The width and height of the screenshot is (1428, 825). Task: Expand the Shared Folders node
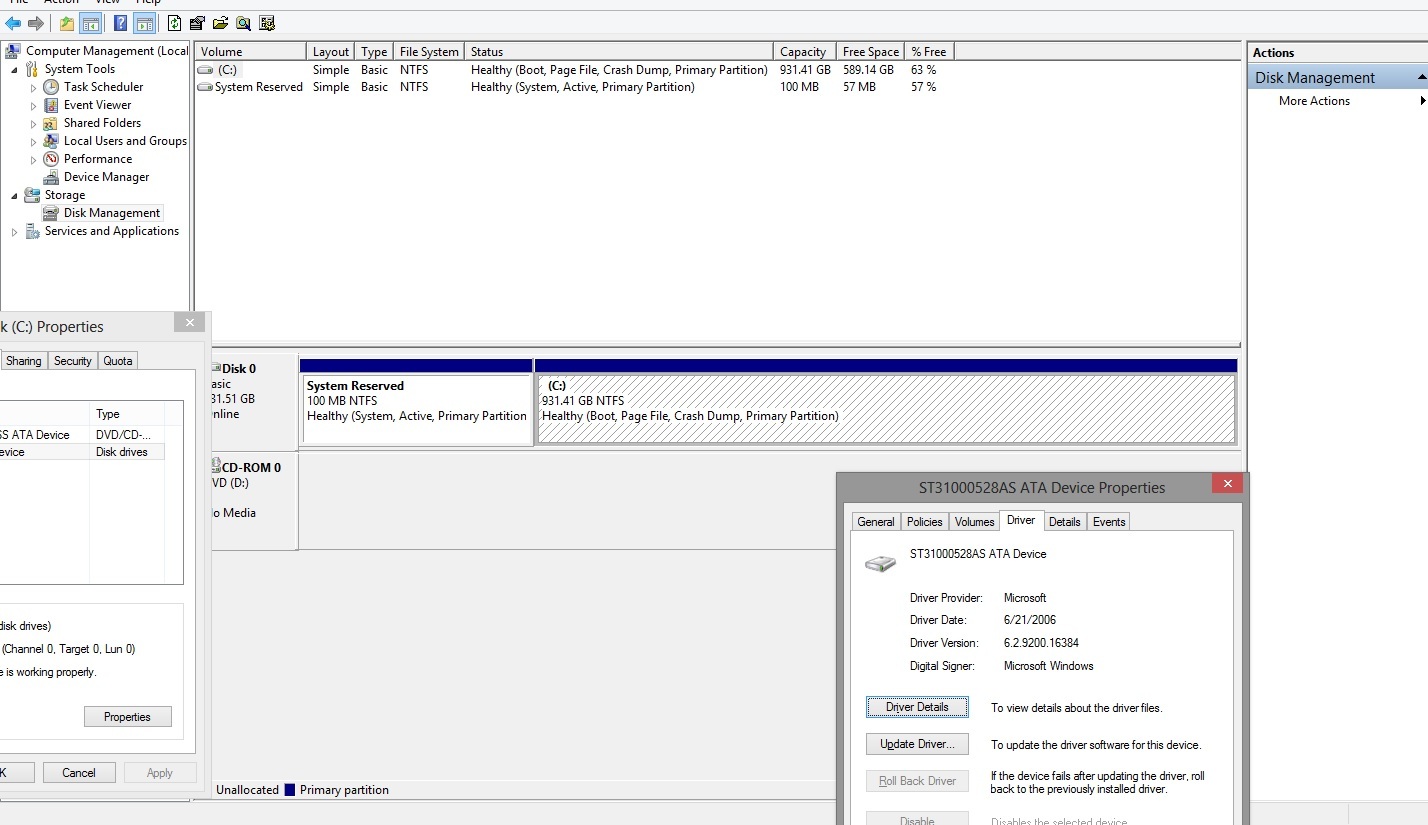pyautogui.click(x=33, y=123)
